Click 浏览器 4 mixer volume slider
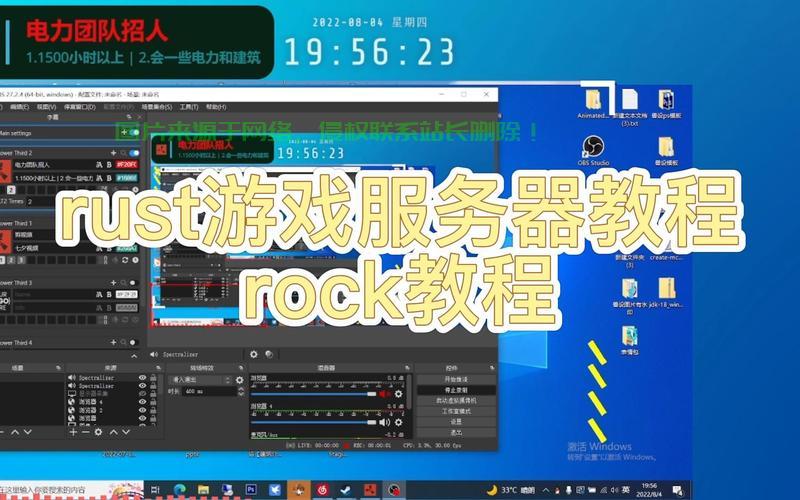This screenshot has height=500, width=800. [x=313, y=422]
